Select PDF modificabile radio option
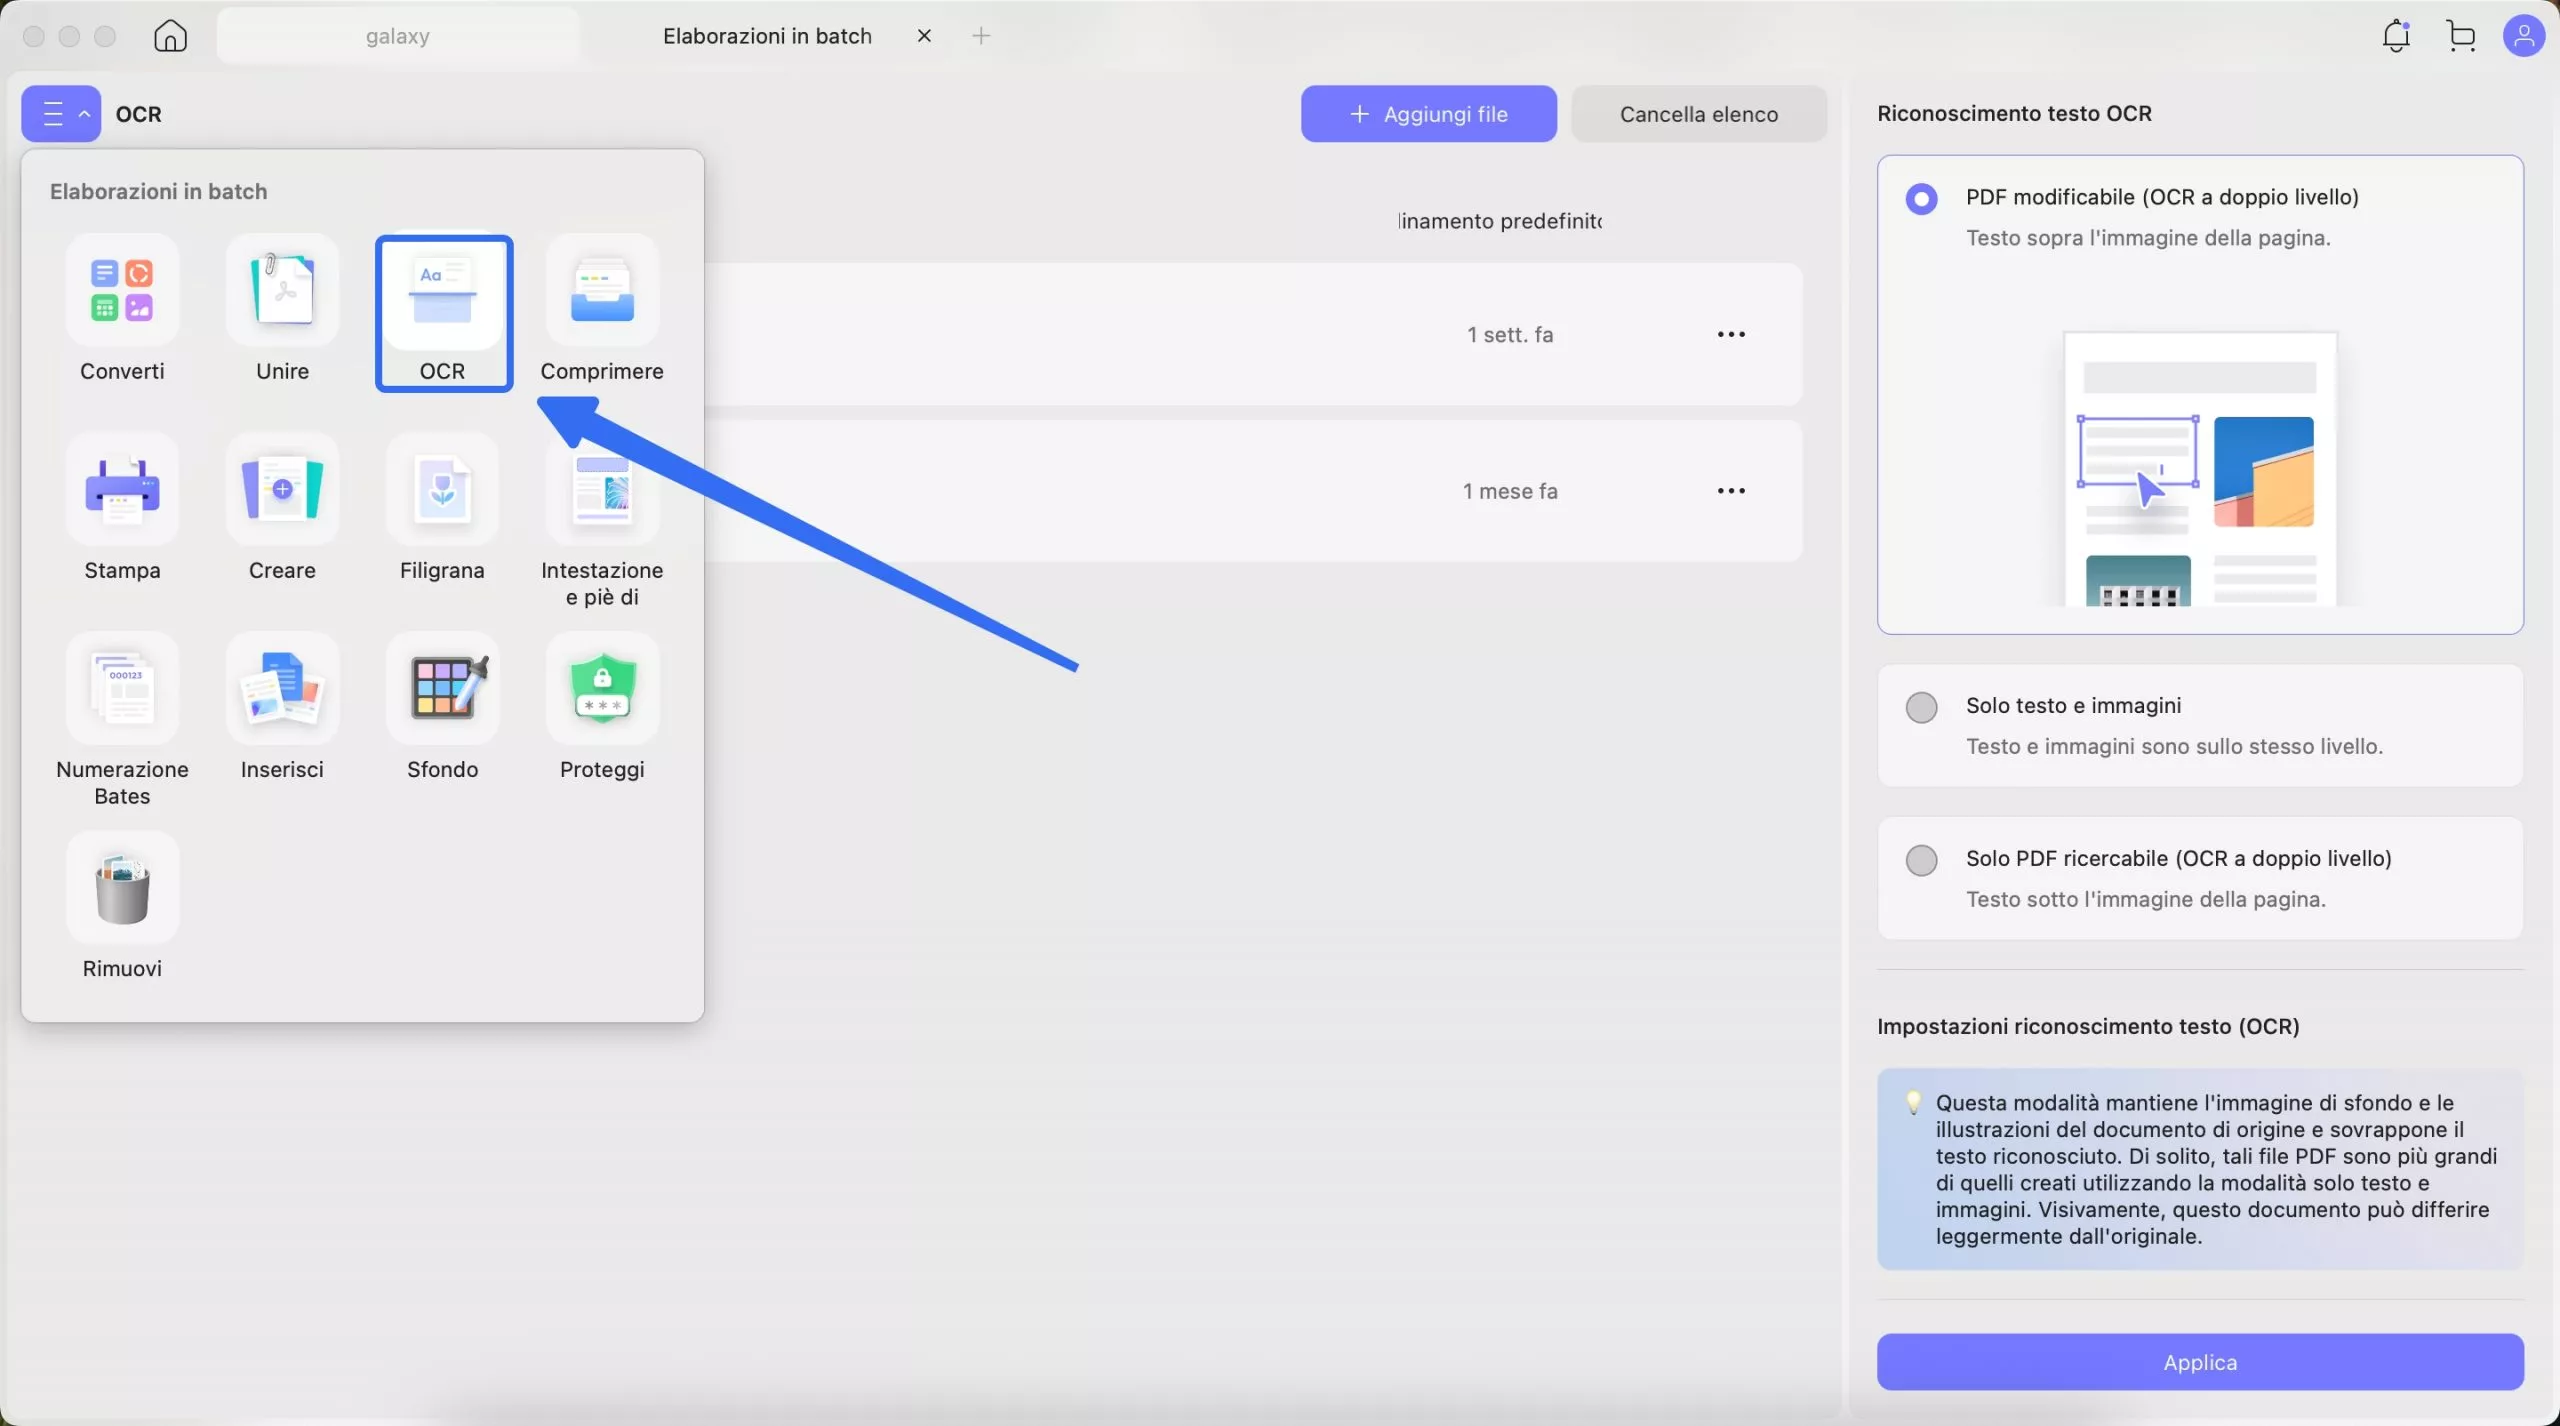 coord(1921,199)
